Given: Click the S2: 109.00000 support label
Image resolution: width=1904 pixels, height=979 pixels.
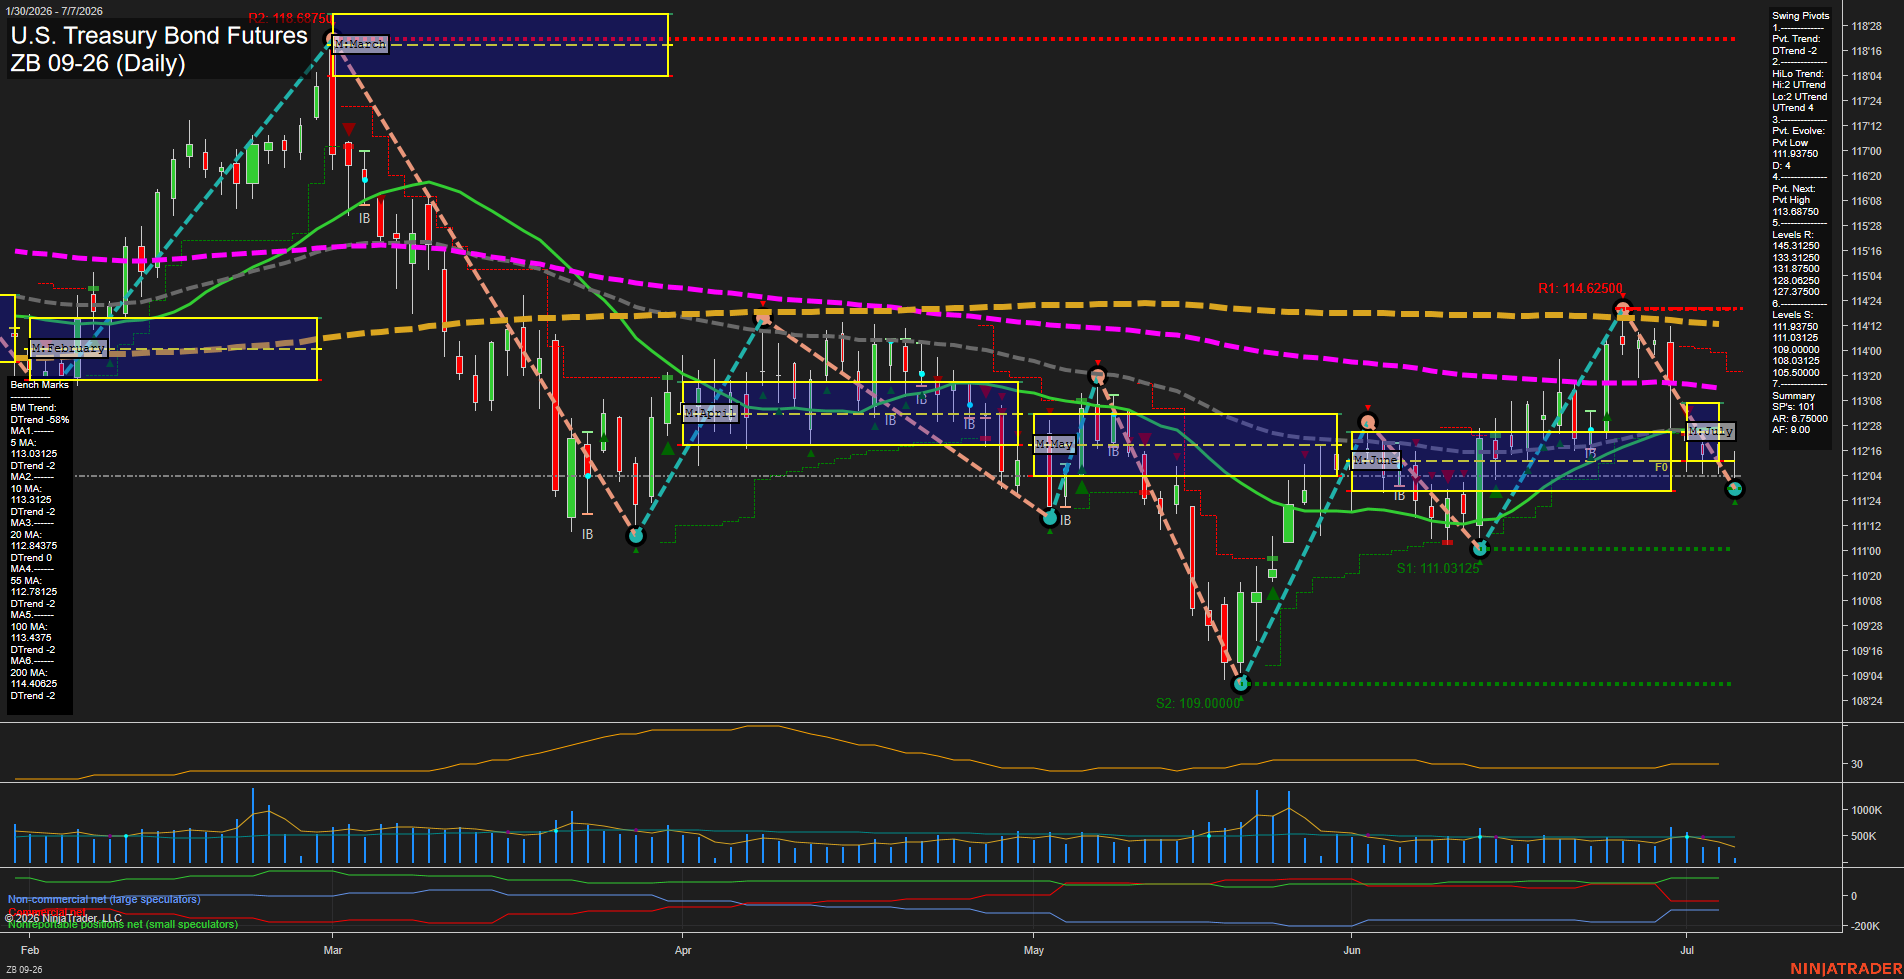Looking at the screenshot, I should click(1198, 703).
